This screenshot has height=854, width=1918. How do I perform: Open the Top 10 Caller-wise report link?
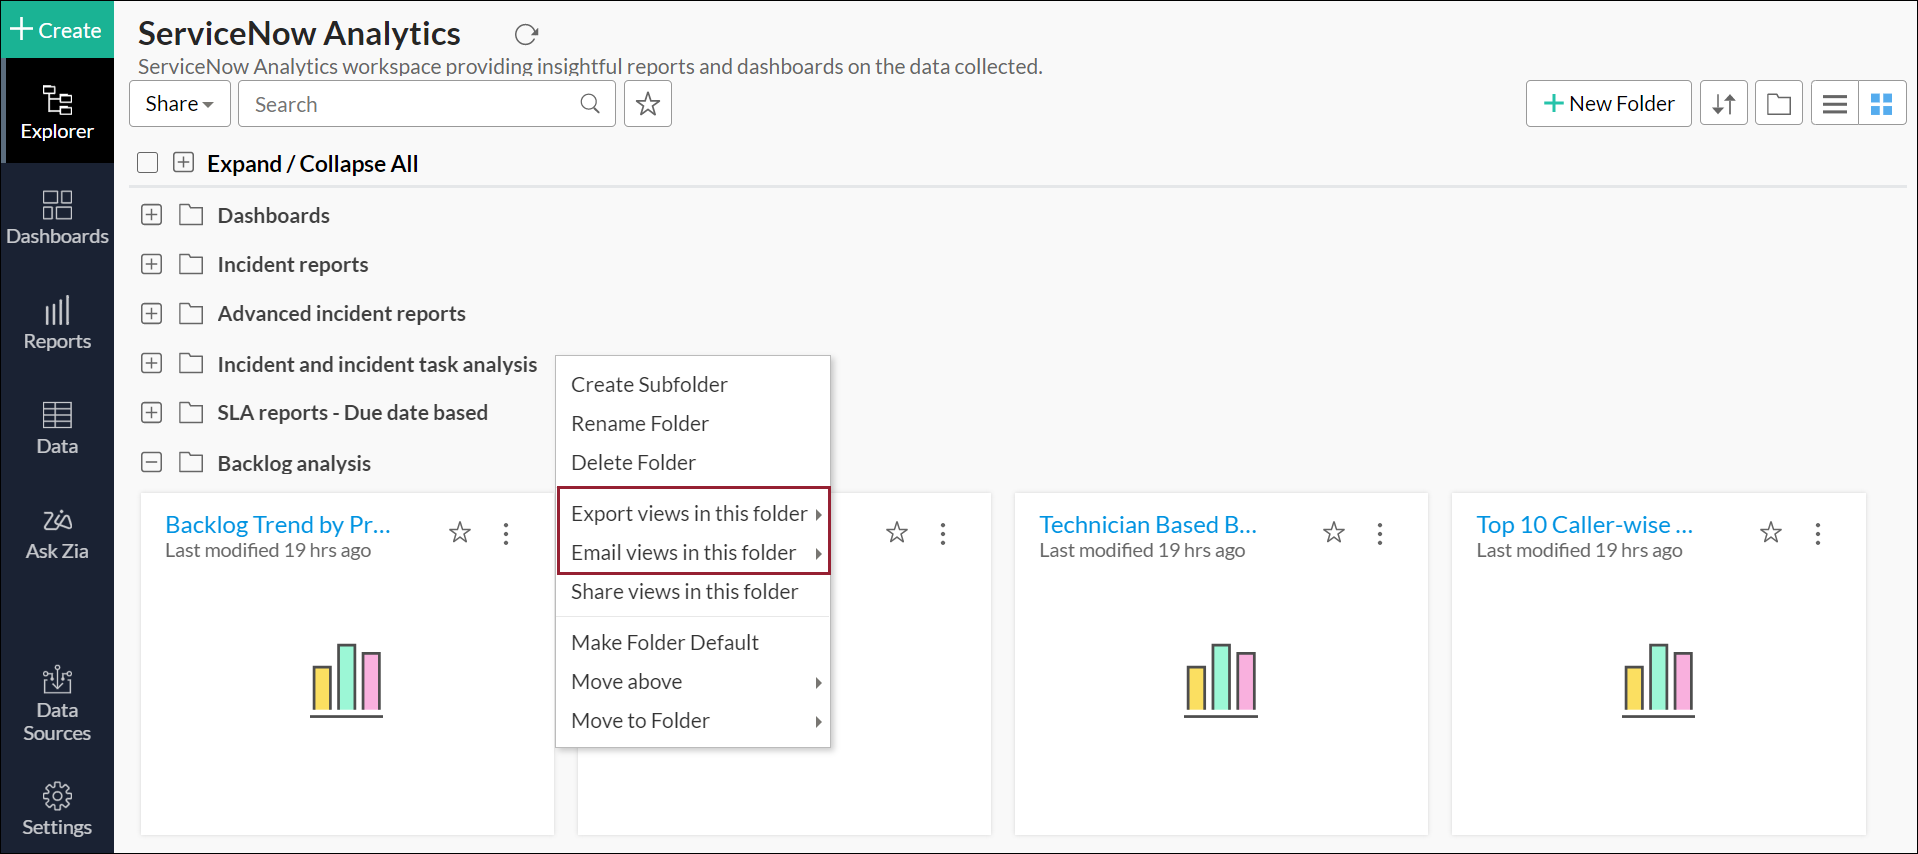pos(1584,525)
